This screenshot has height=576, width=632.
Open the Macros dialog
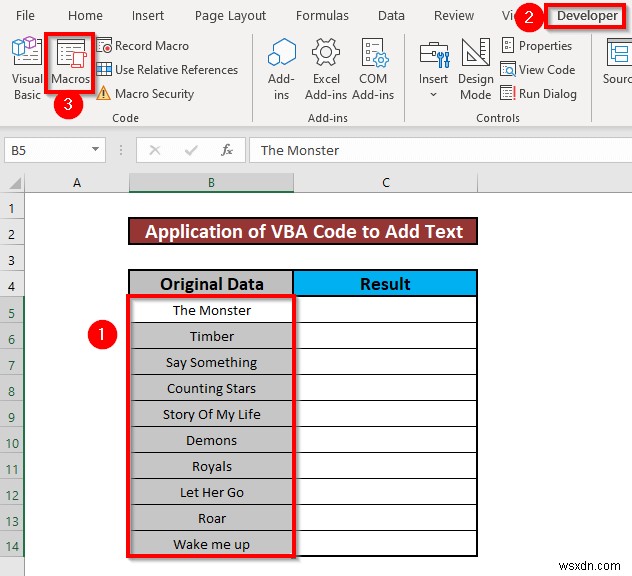70,62
